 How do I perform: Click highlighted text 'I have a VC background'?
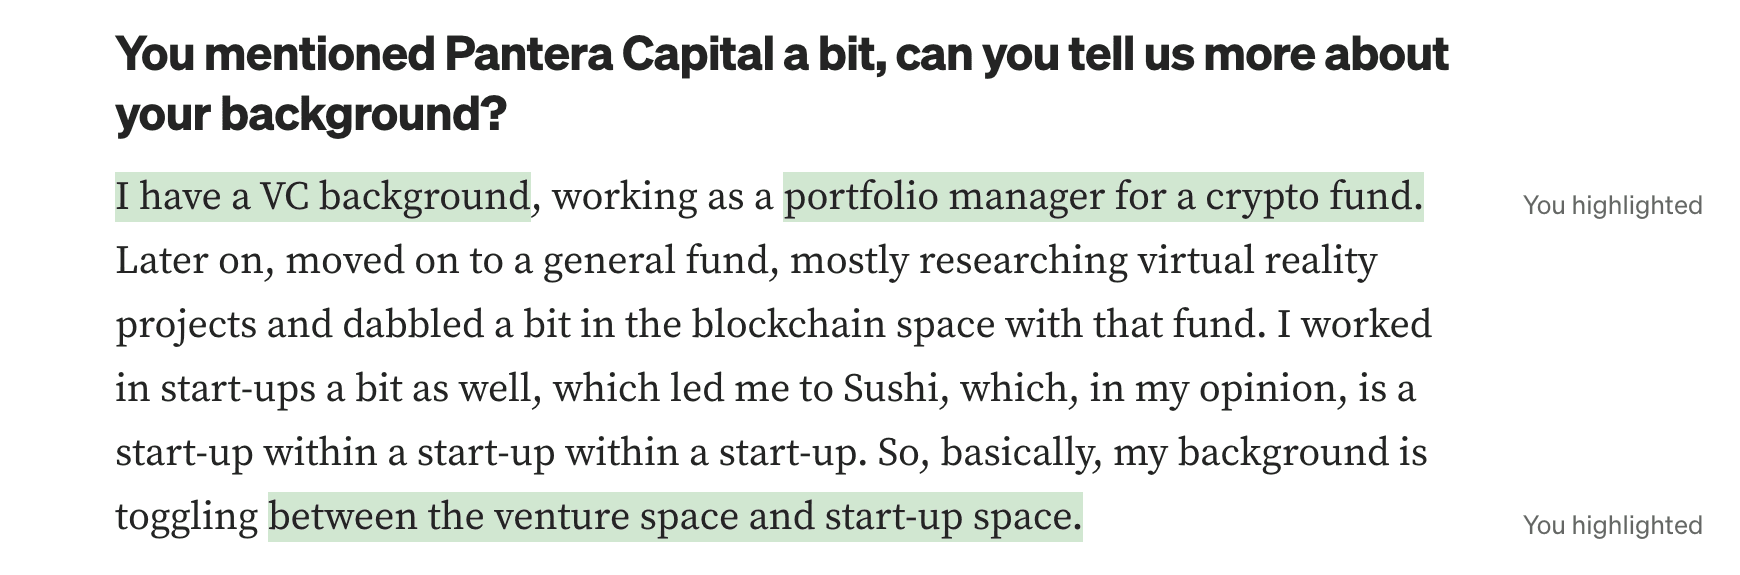tap(322, 197)
